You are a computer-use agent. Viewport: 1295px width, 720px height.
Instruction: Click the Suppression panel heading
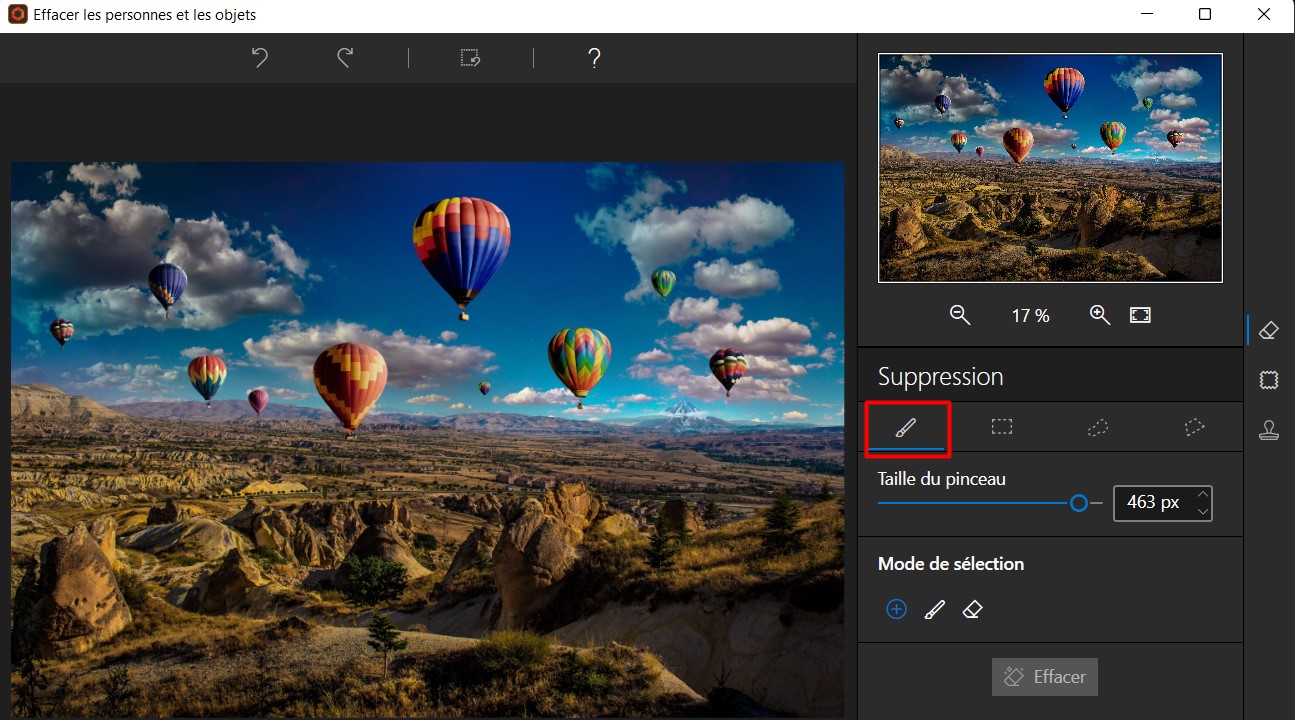click(940, 377)
